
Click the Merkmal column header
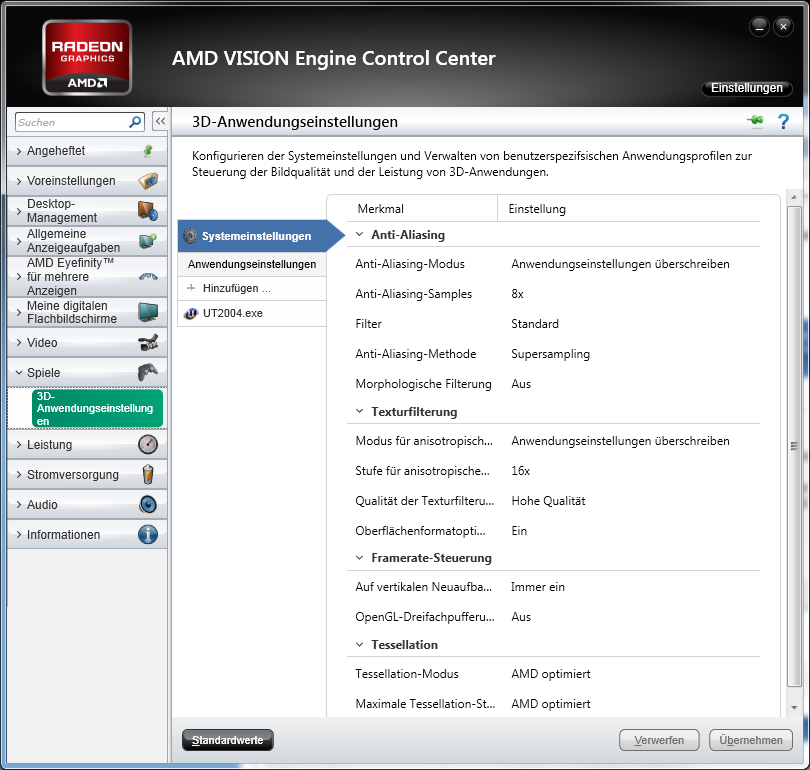click(x=380, y=209)
